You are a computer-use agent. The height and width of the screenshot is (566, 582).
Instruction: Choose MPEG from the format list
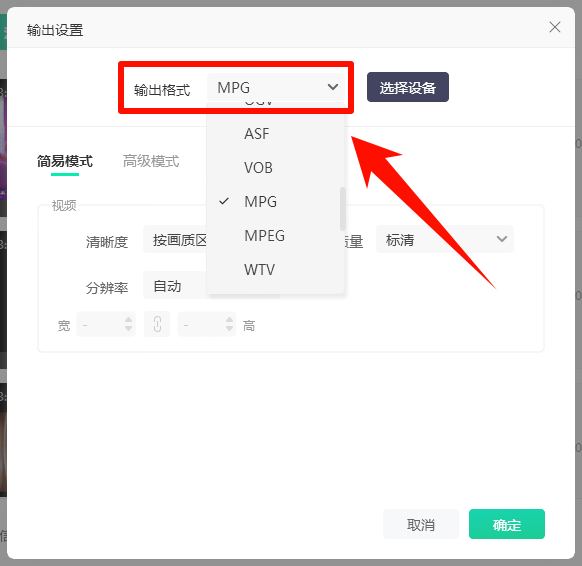[x=275, y=236]
